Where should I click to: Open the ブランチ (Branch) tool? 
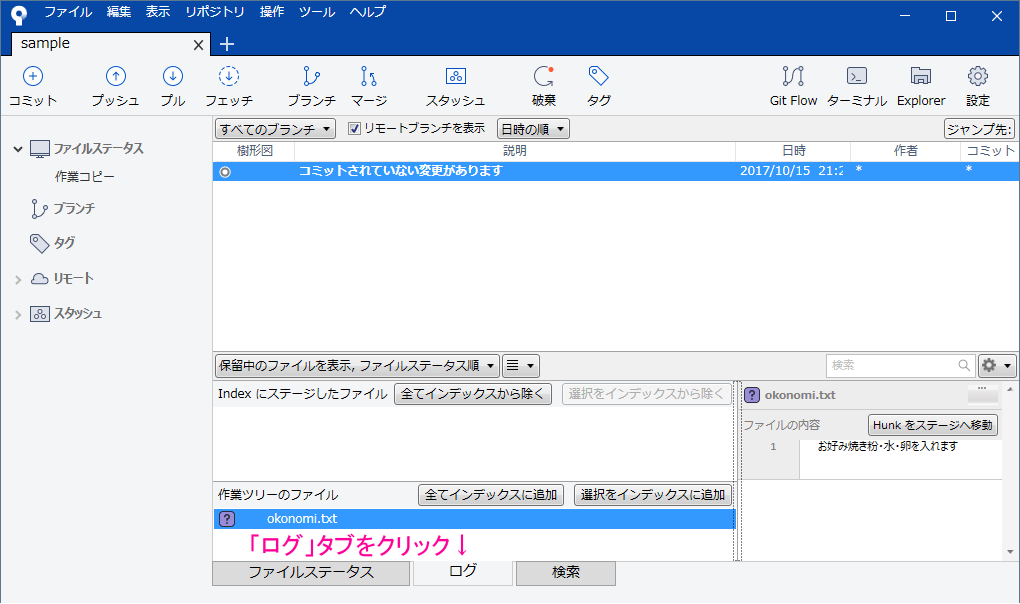(311, 84)
